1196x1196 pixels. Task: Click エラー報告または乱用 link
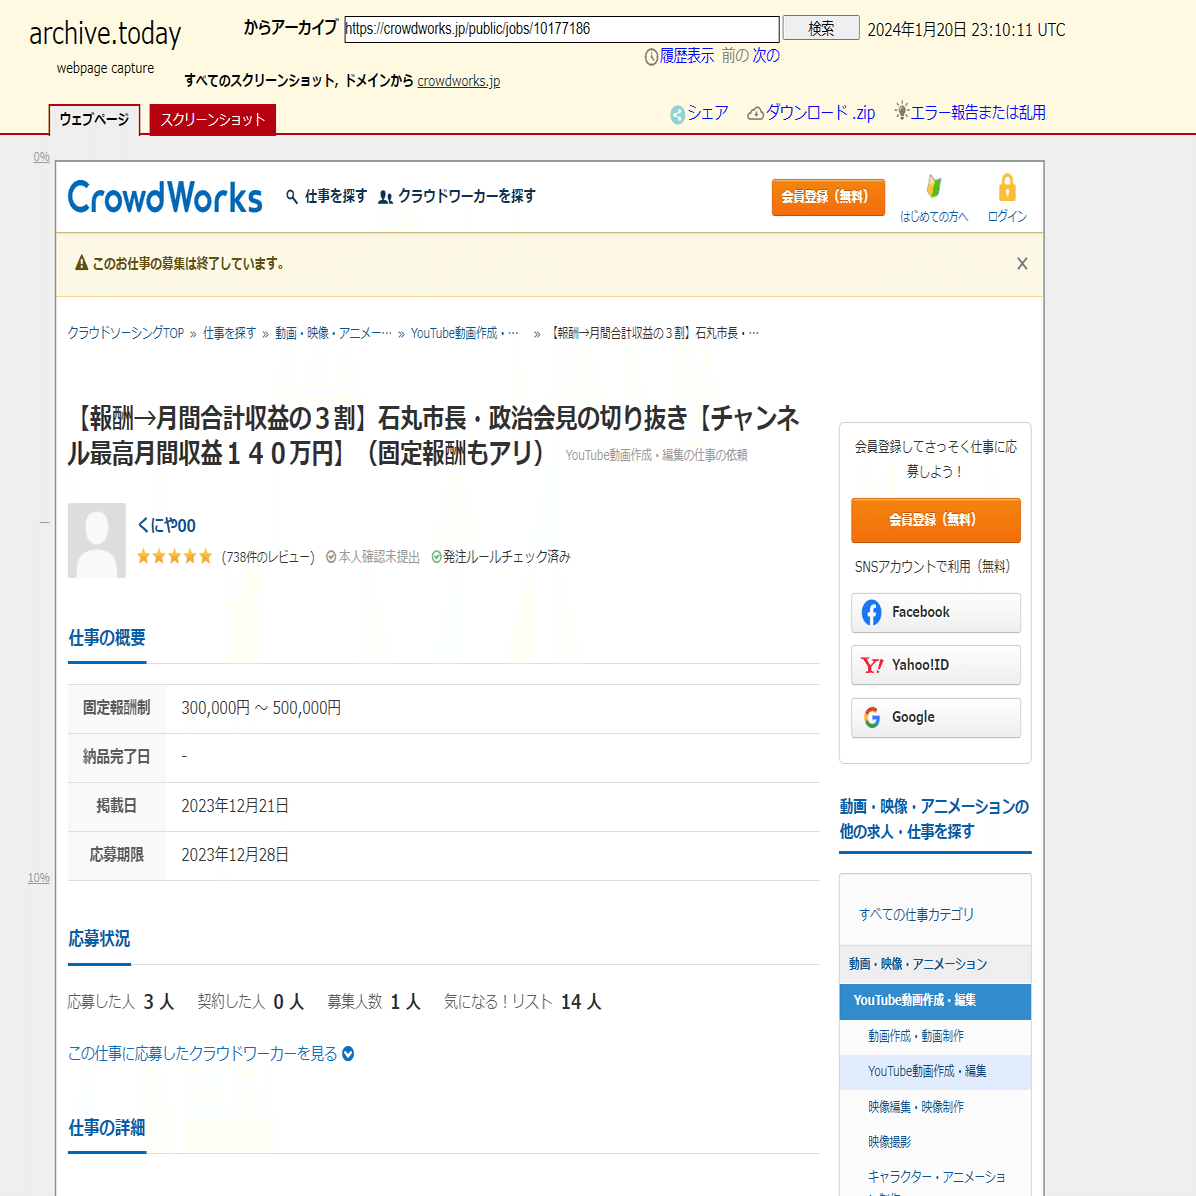[978, 113]
